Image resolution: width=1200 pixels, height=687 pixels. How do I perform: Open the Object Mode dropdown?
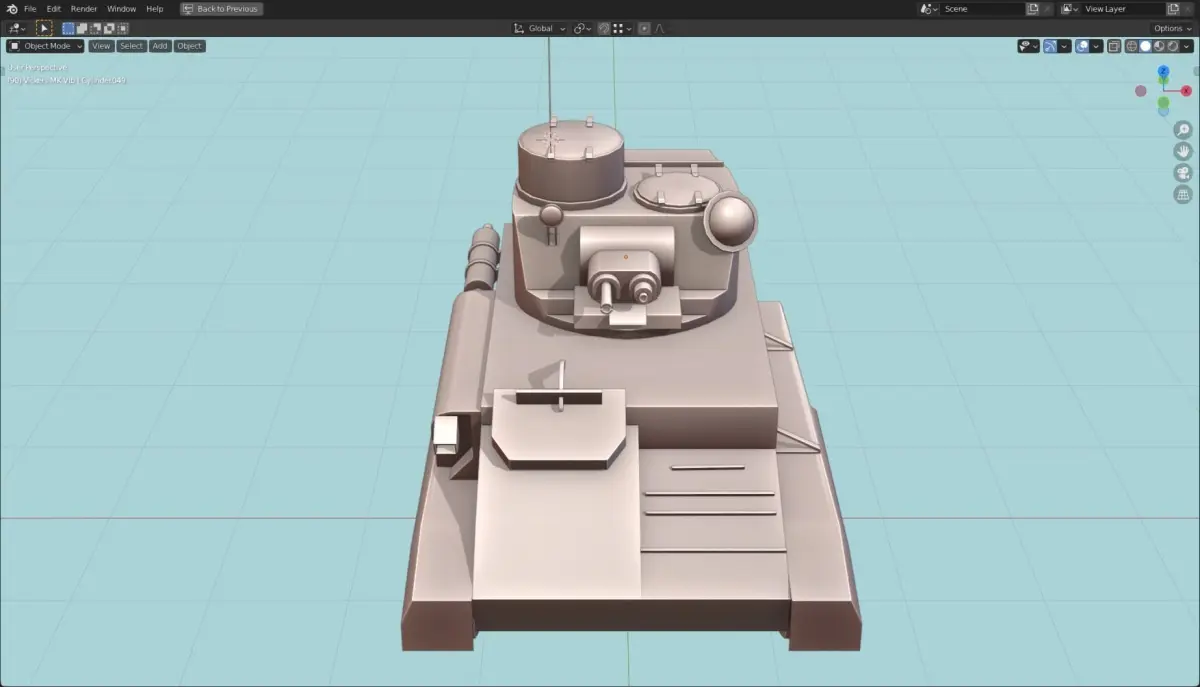46,46
